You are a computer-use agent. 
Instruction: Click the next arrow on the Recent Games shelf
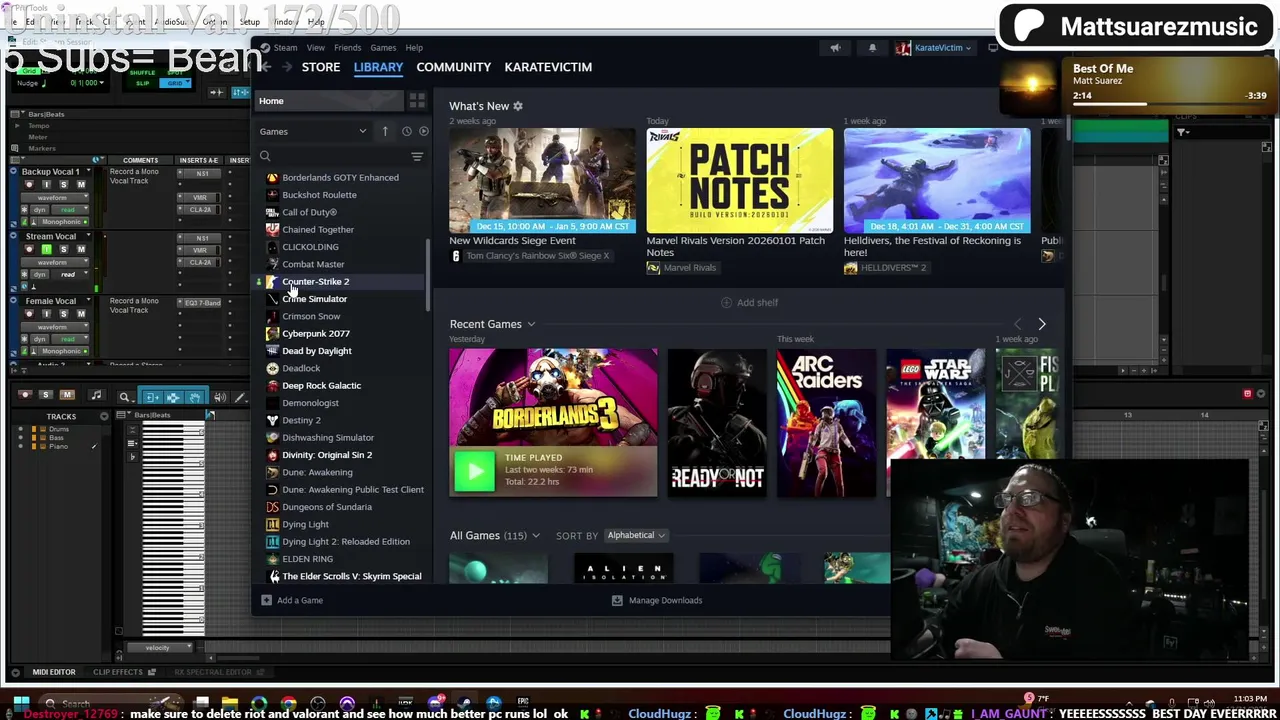[1041, 324]
